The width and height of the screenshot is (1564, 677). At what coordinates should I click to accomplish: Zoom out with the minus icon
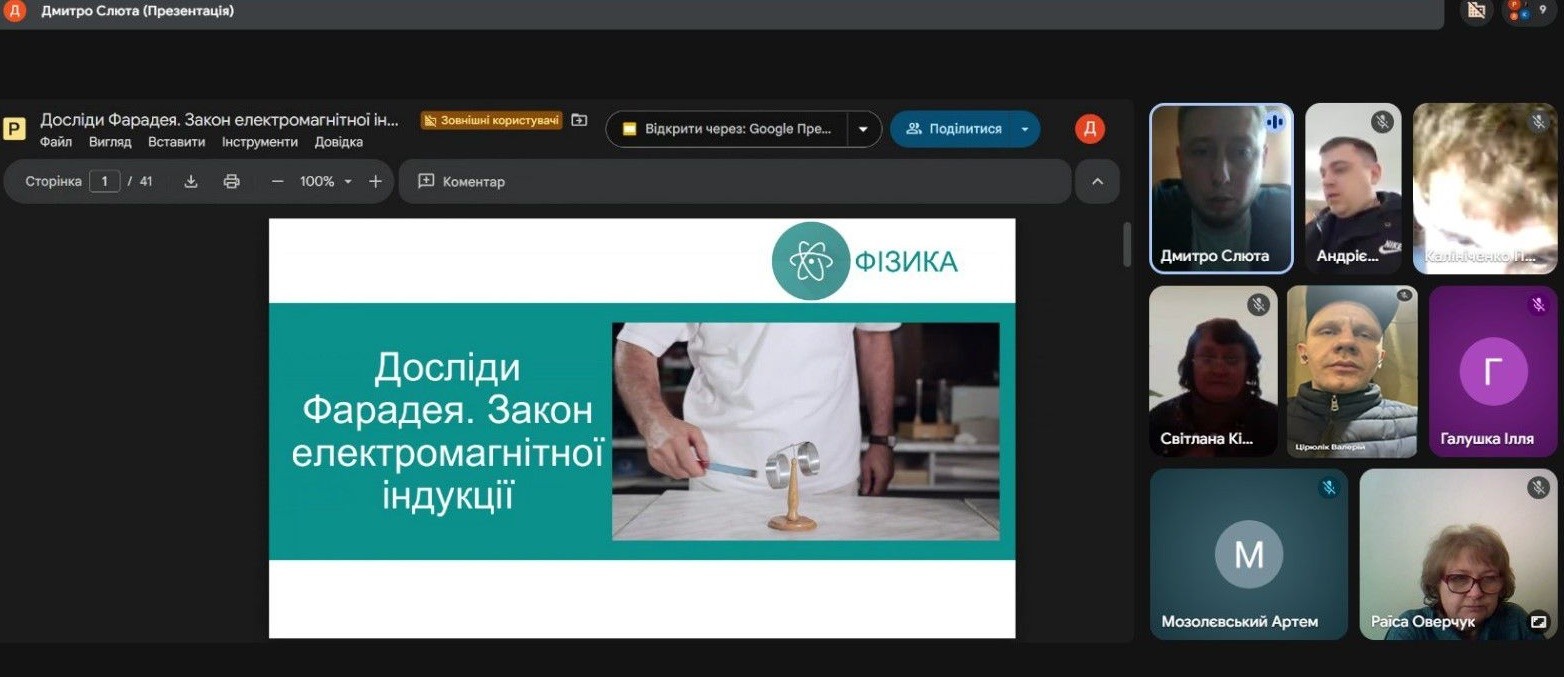278,181
